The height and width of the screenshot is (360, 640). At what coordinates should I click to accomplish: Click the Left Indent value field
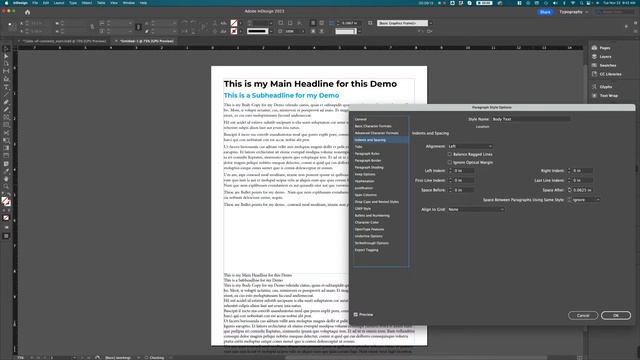coord(464,171)
